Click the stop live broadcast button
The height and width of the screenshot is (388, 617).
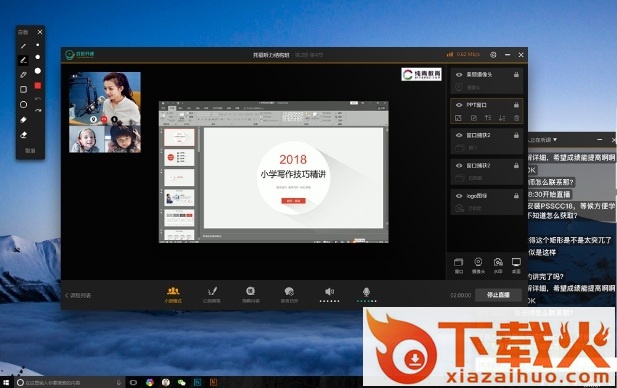[498, 295]
